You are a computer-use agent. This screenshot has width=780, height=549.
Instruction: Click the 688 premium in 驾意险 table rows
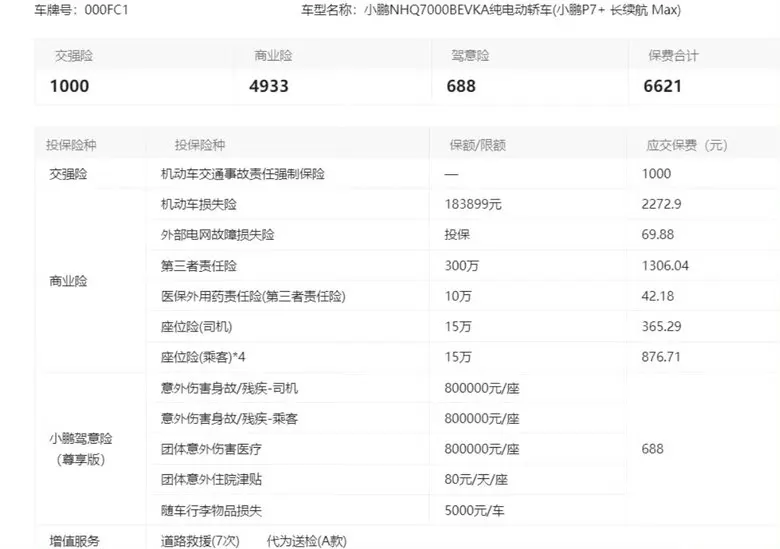pyautogui.click(x=652, y=450)
